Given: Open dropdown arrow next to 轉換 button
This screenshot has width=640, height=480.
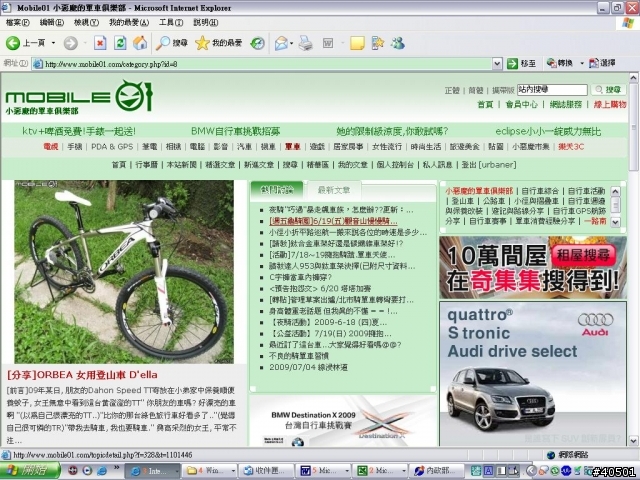Looking at the screenshot, I should coord(582,63).
